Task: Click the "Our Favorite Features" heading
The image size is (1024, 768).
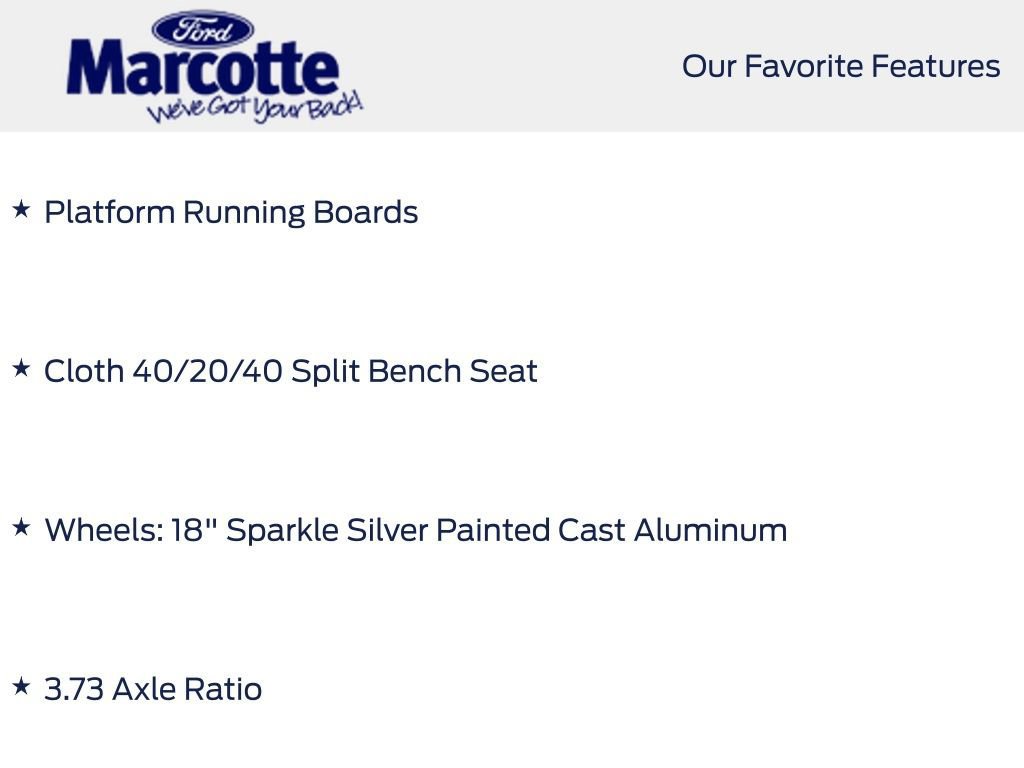Action: 840,67
